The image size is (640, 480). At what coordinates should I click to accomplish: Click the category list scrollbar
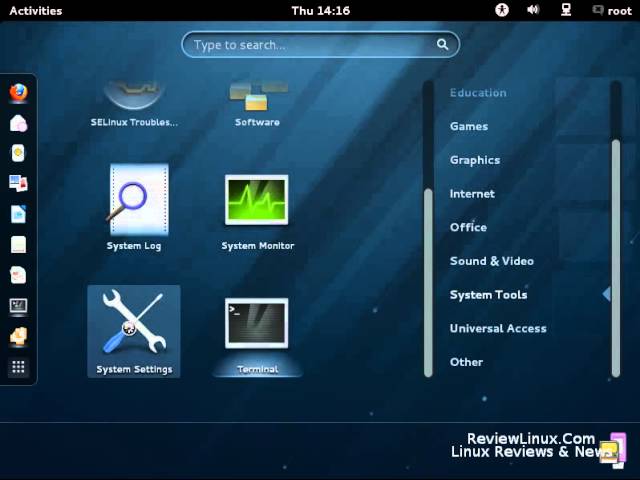616,258
